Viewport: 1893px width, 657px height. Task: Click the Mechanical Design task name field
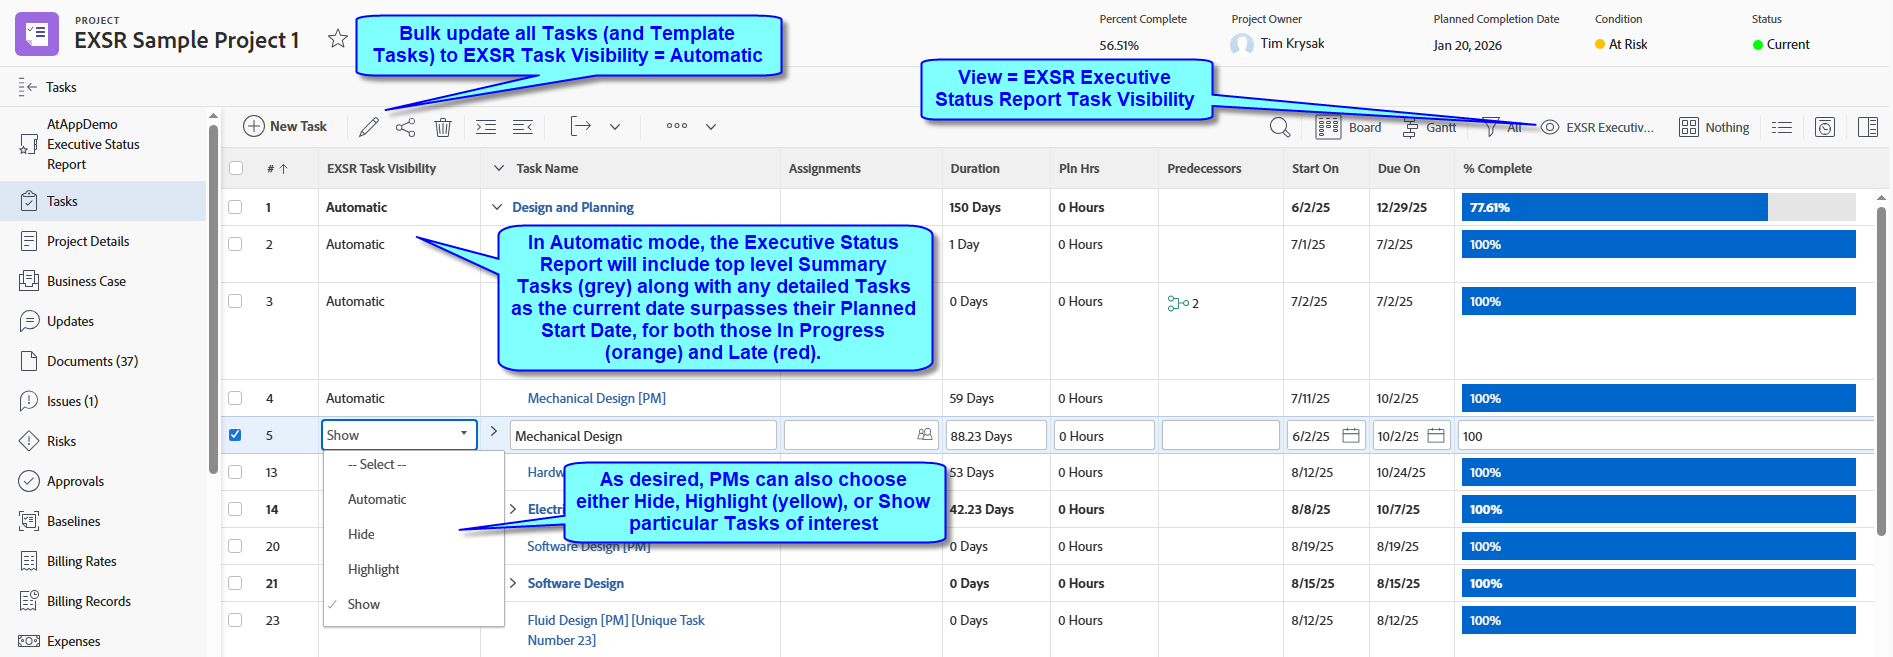[x=642, y=436]
